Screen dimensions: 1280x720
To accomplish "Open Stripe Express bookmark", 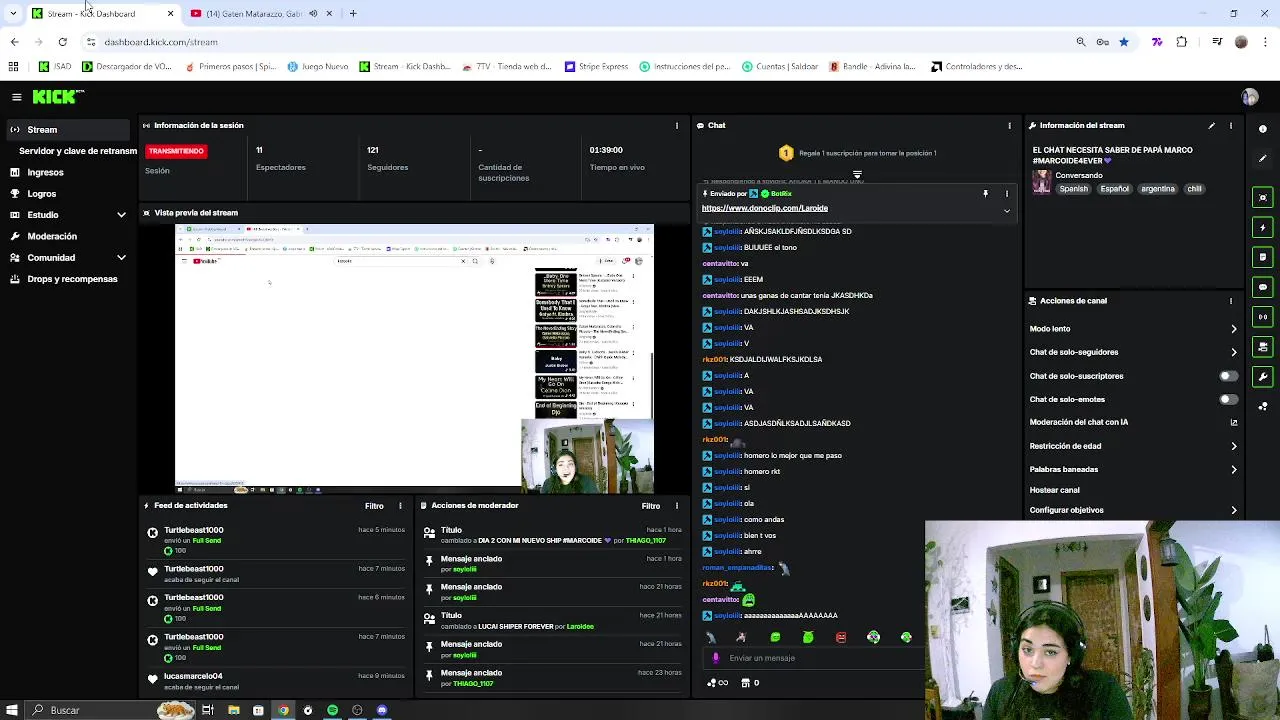I will [596, 67].
